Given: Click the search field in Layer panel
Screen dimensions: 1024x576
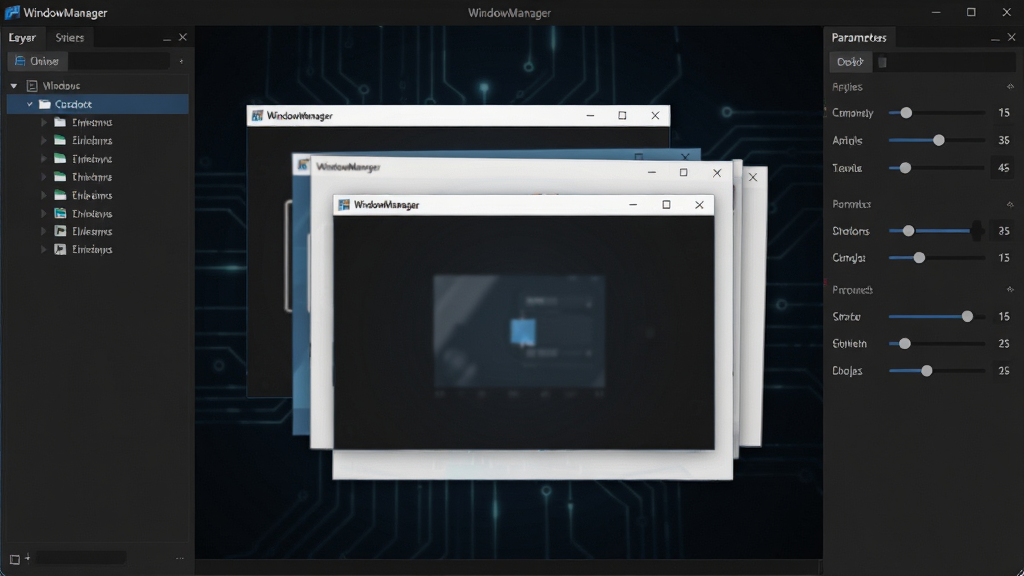Looking at the screenshot, I should point(119,61).
